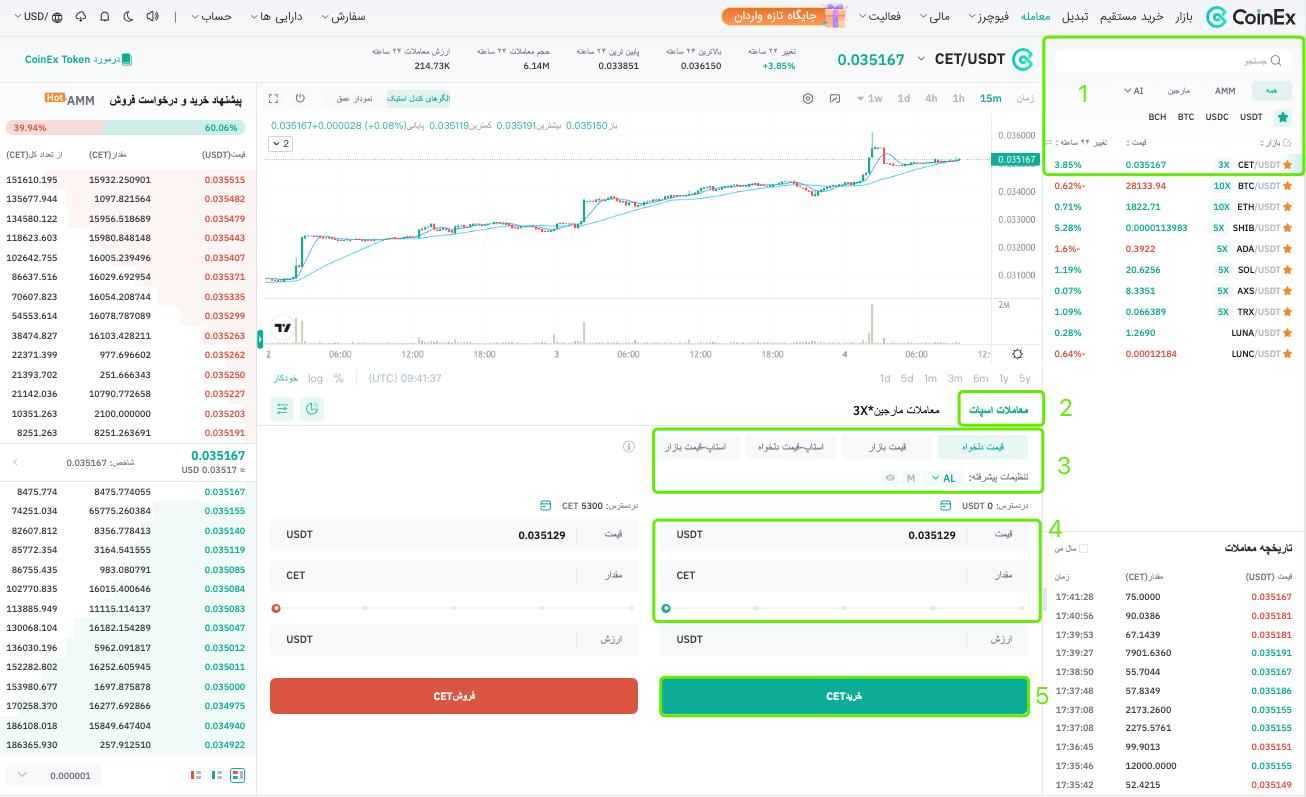Open chart settings hexagon icon

809,98
